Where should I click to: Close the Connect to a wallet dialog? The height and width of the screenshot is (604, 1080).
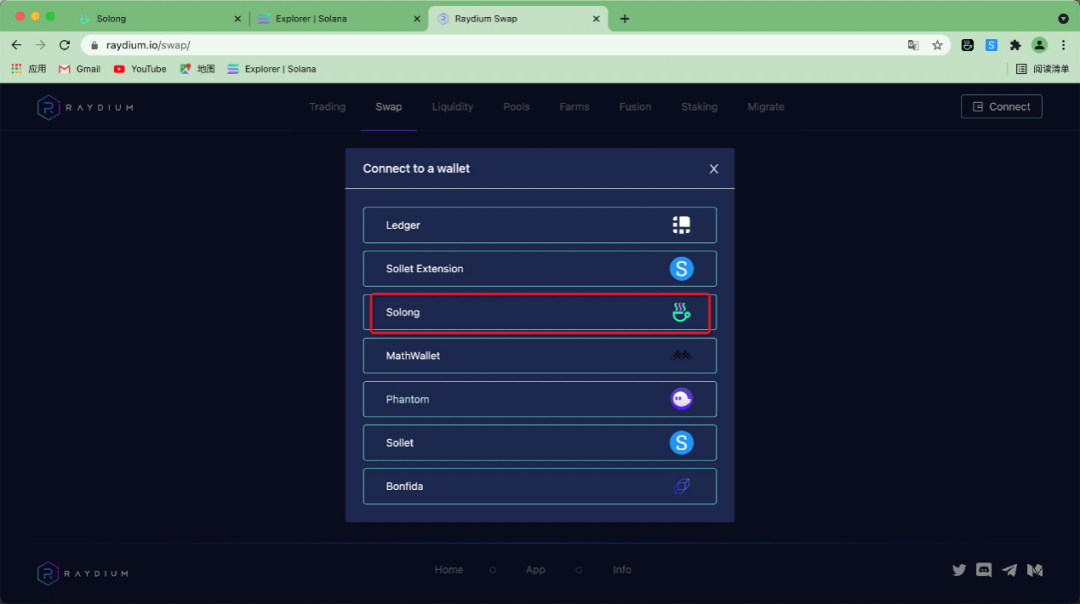click(714, 169)
